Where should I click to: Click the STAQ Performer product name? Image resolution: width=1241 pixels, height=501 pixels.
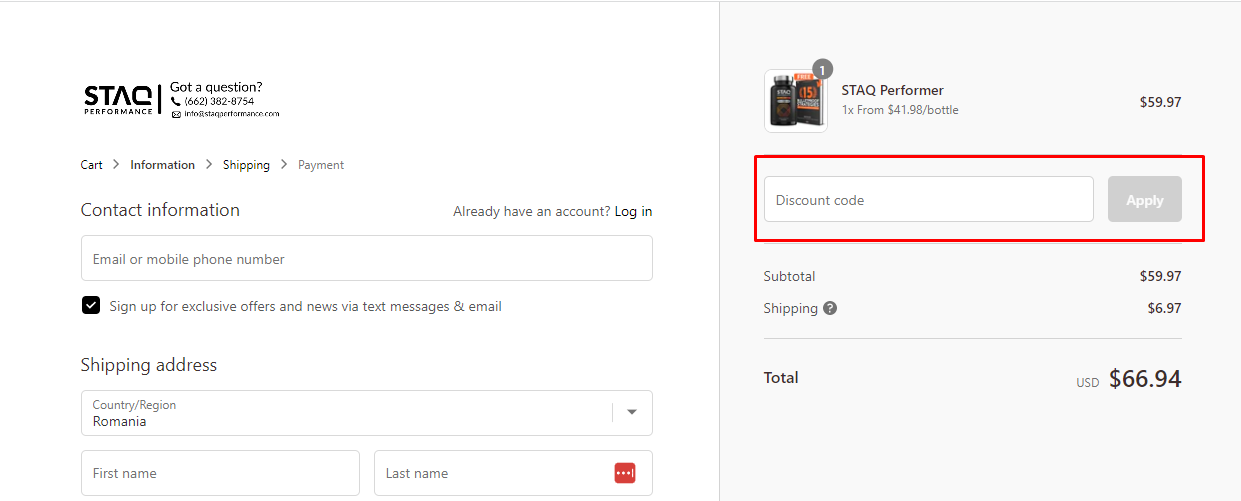click(x=893, y=90)
